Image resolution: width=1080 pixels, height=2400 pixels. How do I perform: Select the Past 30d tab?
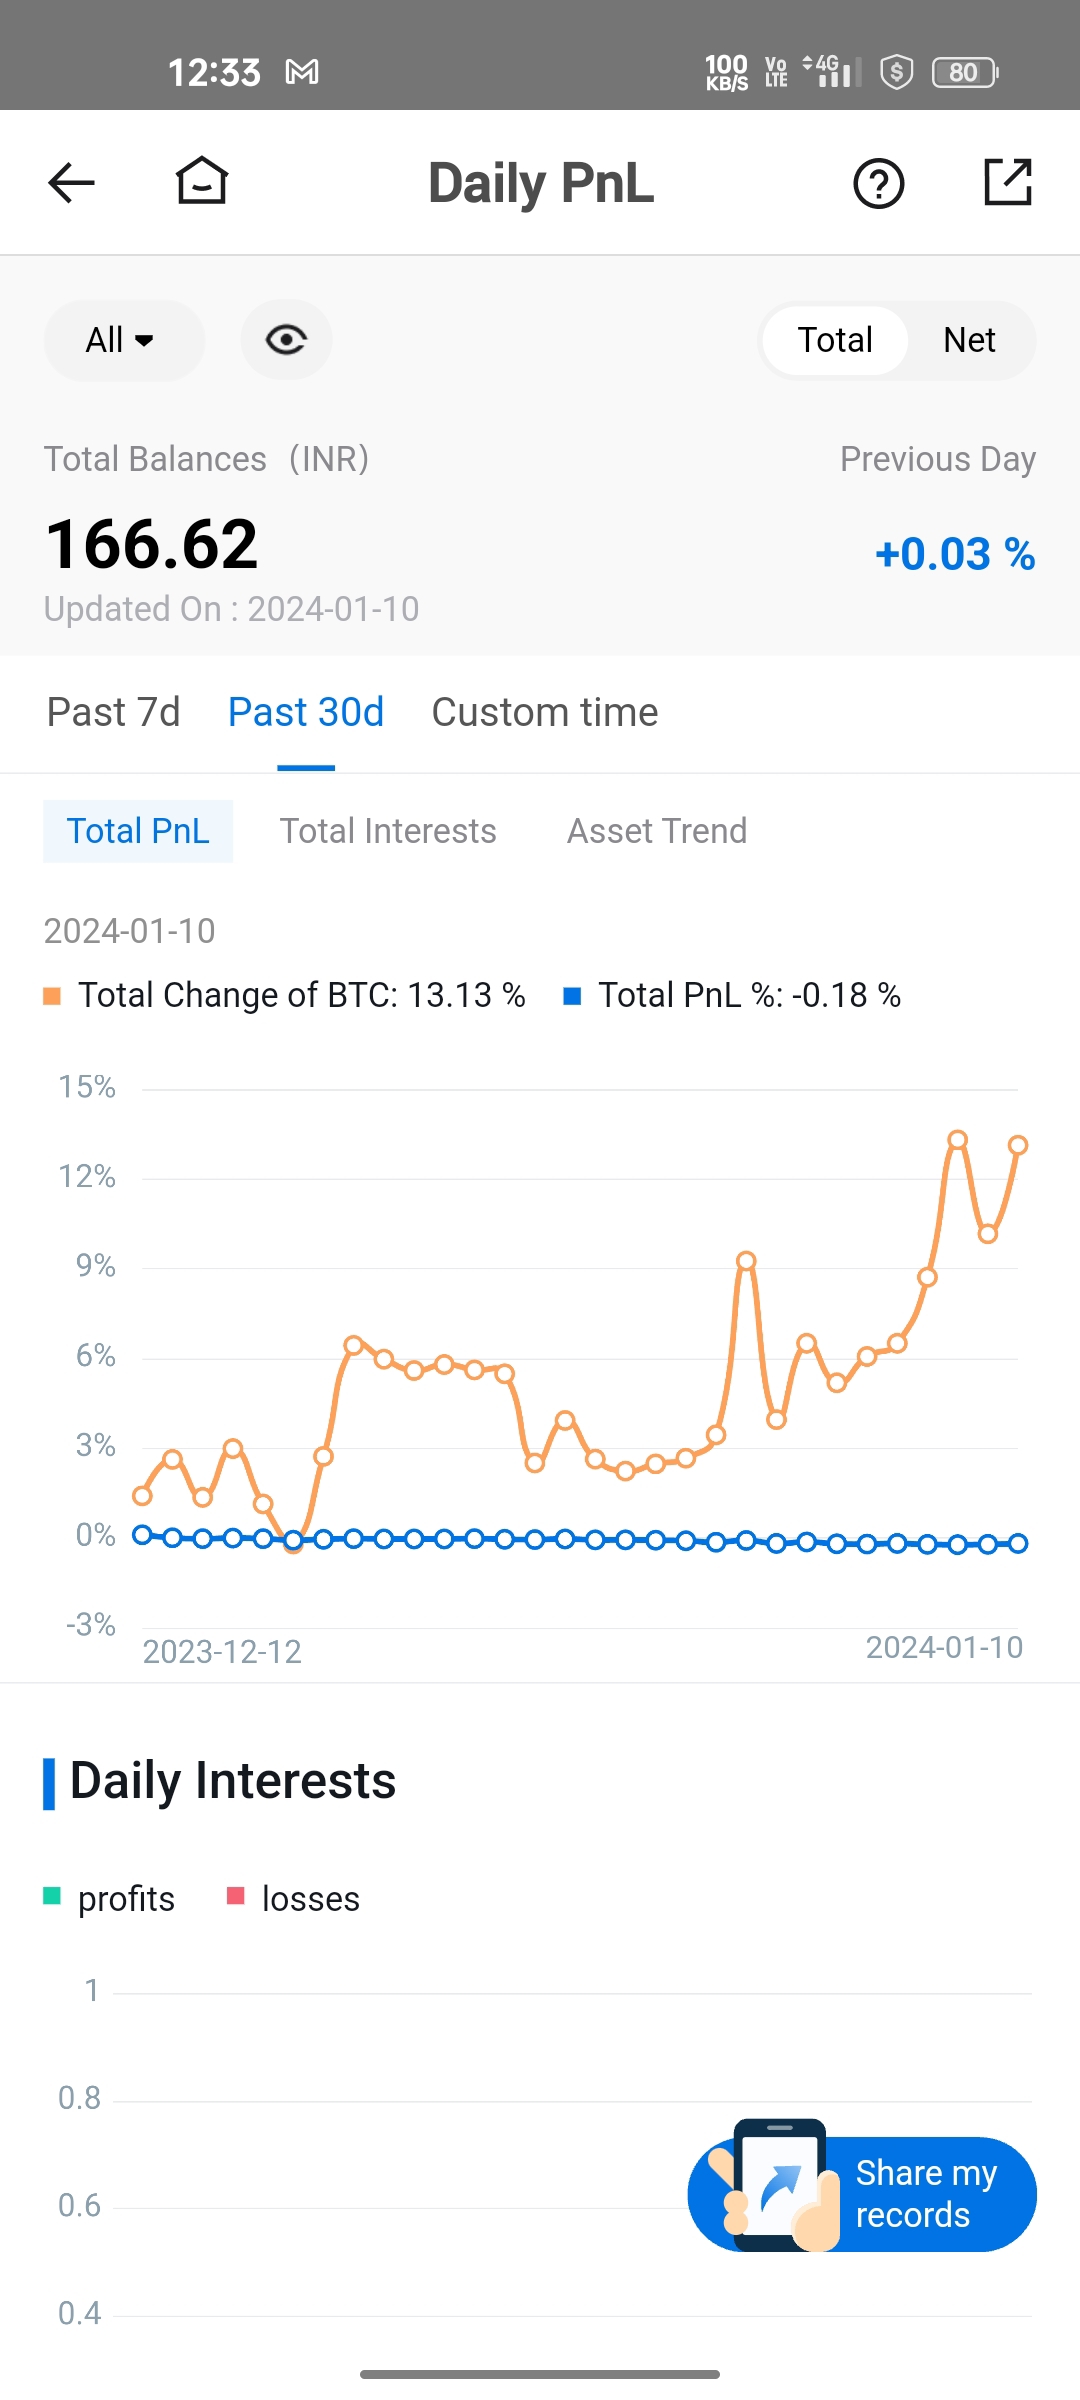pos(306,713)
